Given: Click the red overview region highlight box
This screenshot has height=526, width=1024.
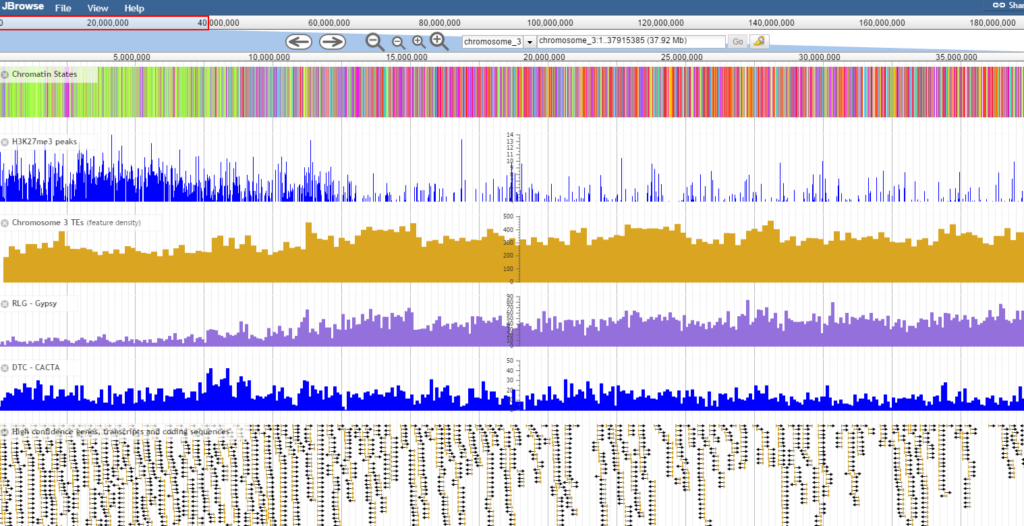Looking at the screenshot, I should (x=104, y=22).
